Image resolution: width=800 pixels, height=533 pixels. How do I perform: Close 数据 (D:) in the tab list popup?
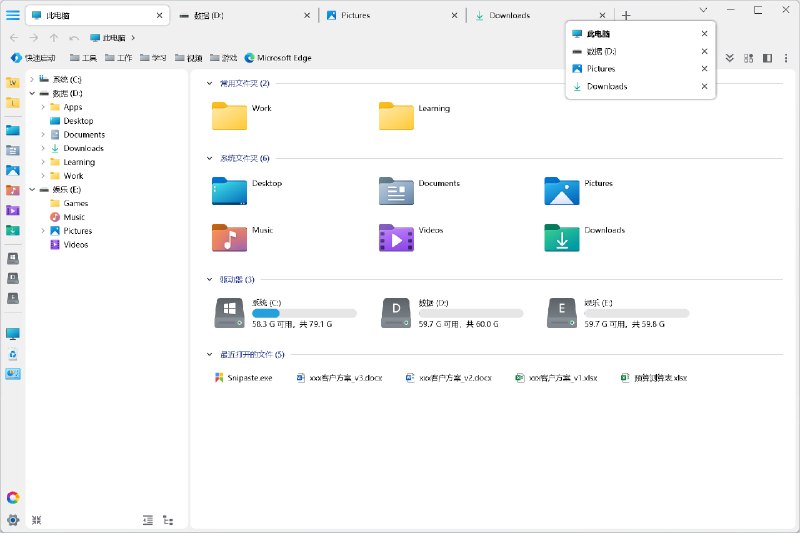(x=704, y=51)
